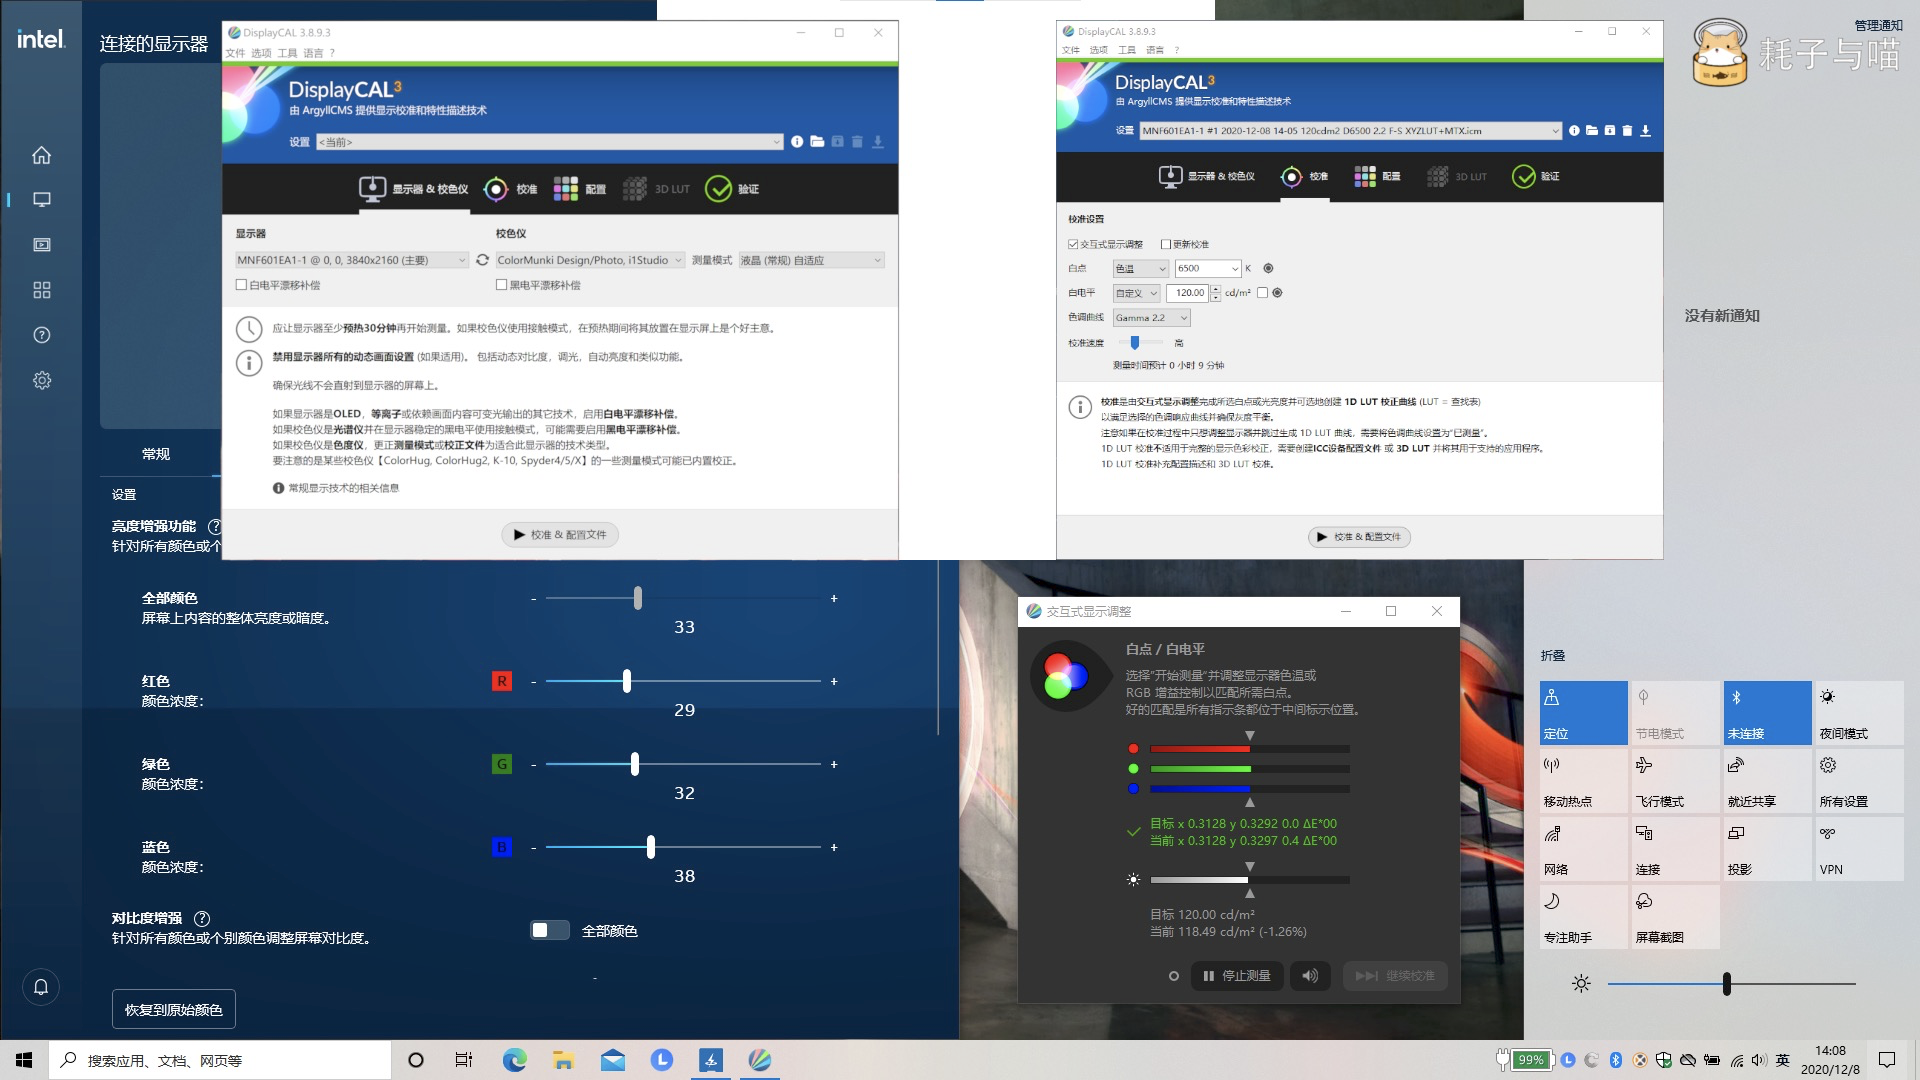Click the 夜间模式 night light tile
Screen dimensions: 1920x1080
click(x=1860, y=713)
